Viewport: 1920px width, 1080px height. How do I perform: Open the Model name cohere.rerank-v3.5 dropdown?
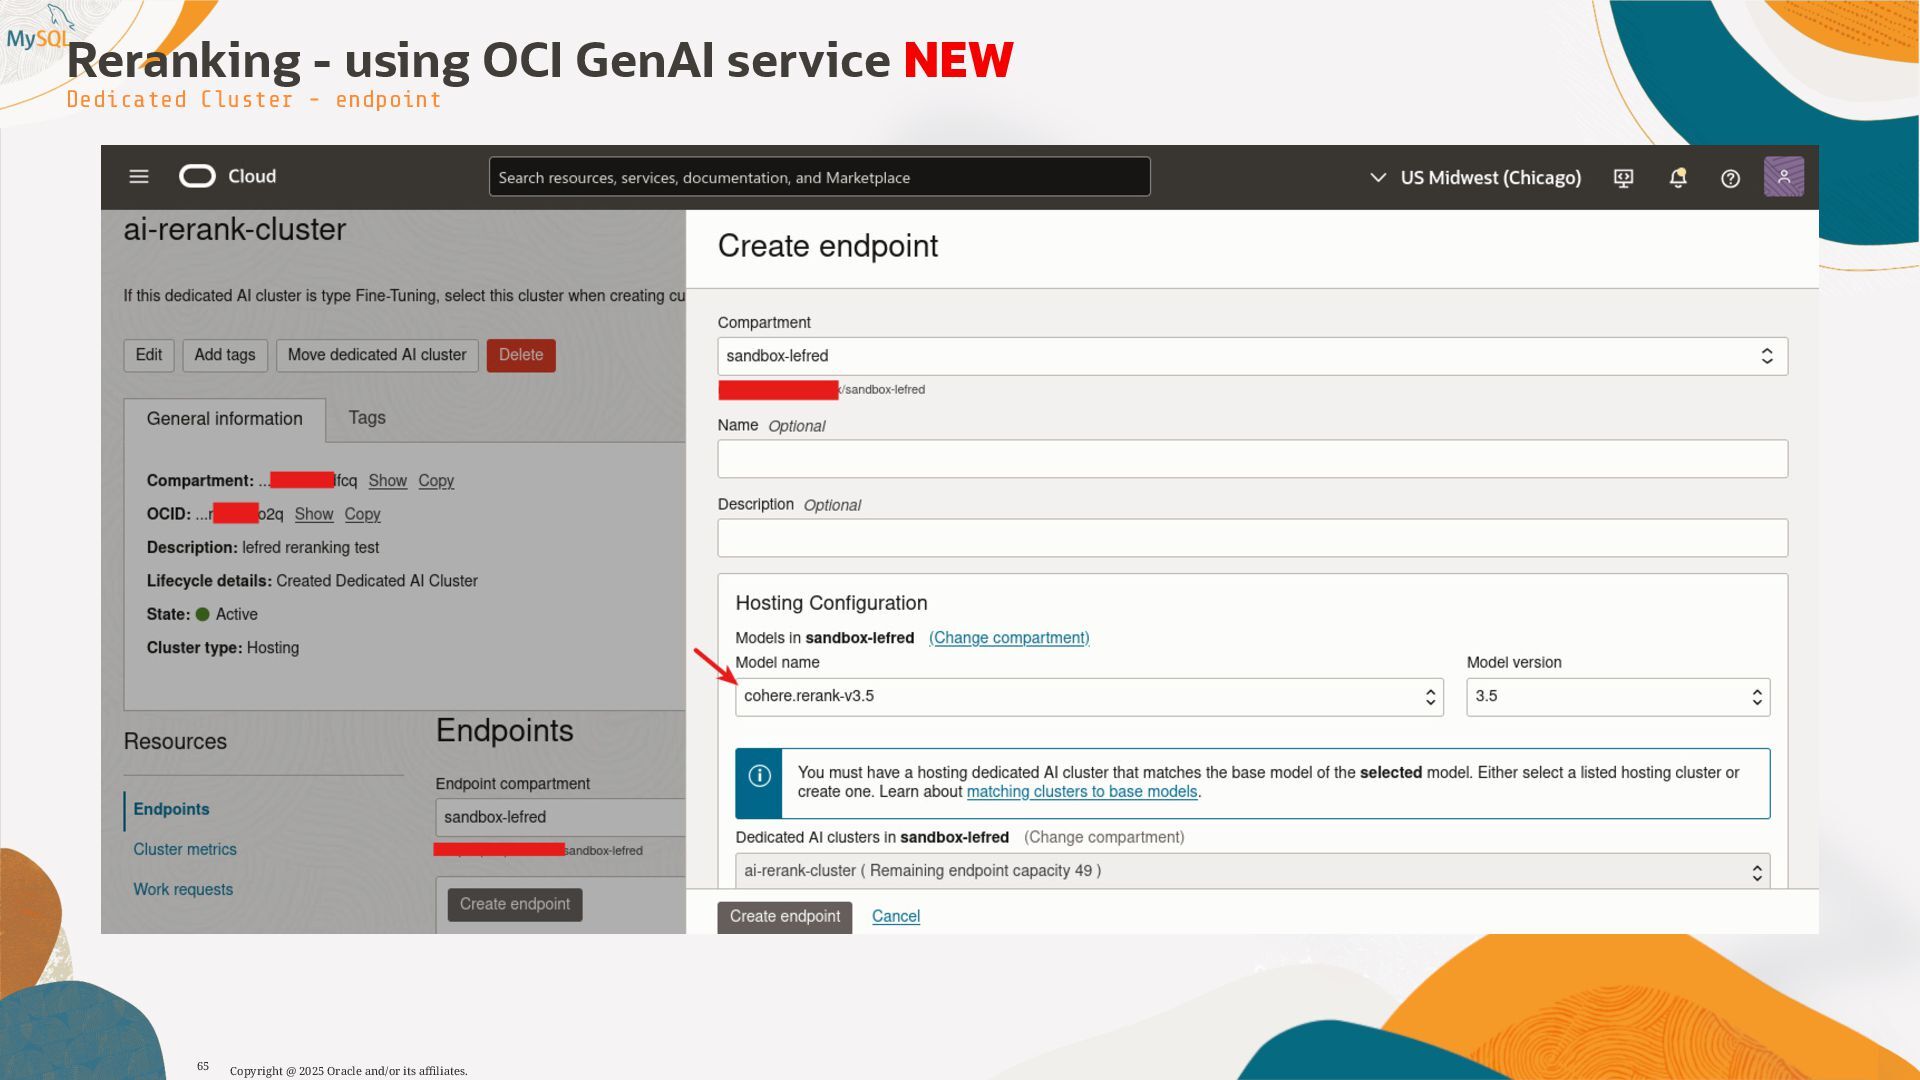click(1088, 697)
